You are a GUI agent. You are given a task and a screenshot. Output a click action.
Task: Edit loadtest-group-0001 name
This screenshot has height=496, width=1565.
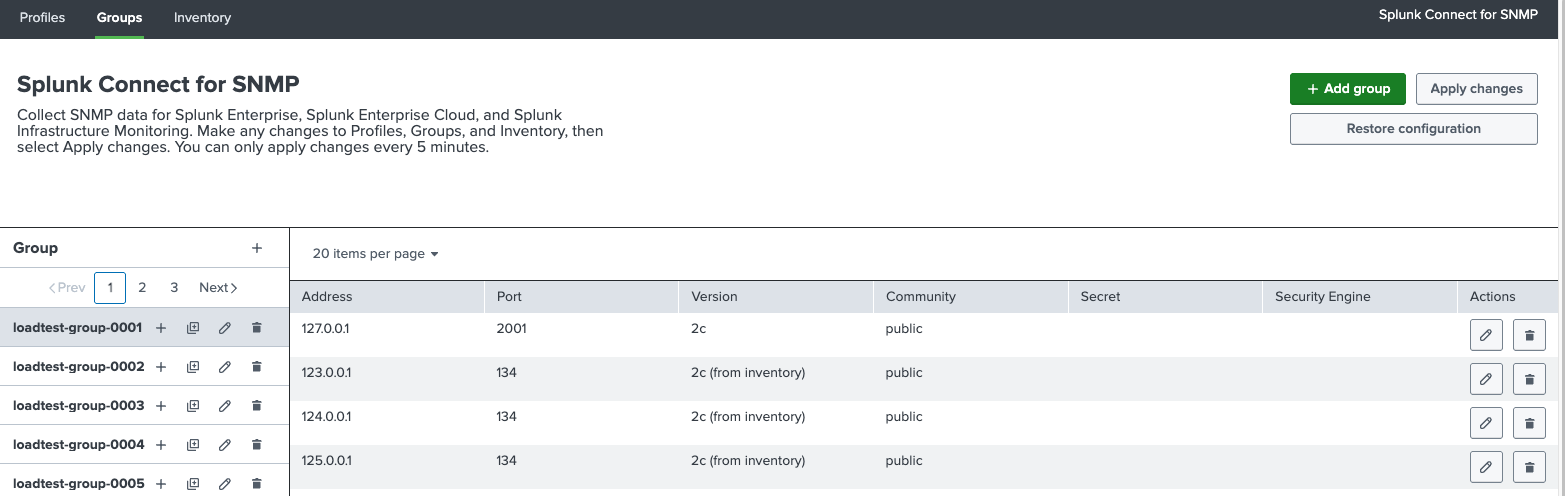pos(225,328)
